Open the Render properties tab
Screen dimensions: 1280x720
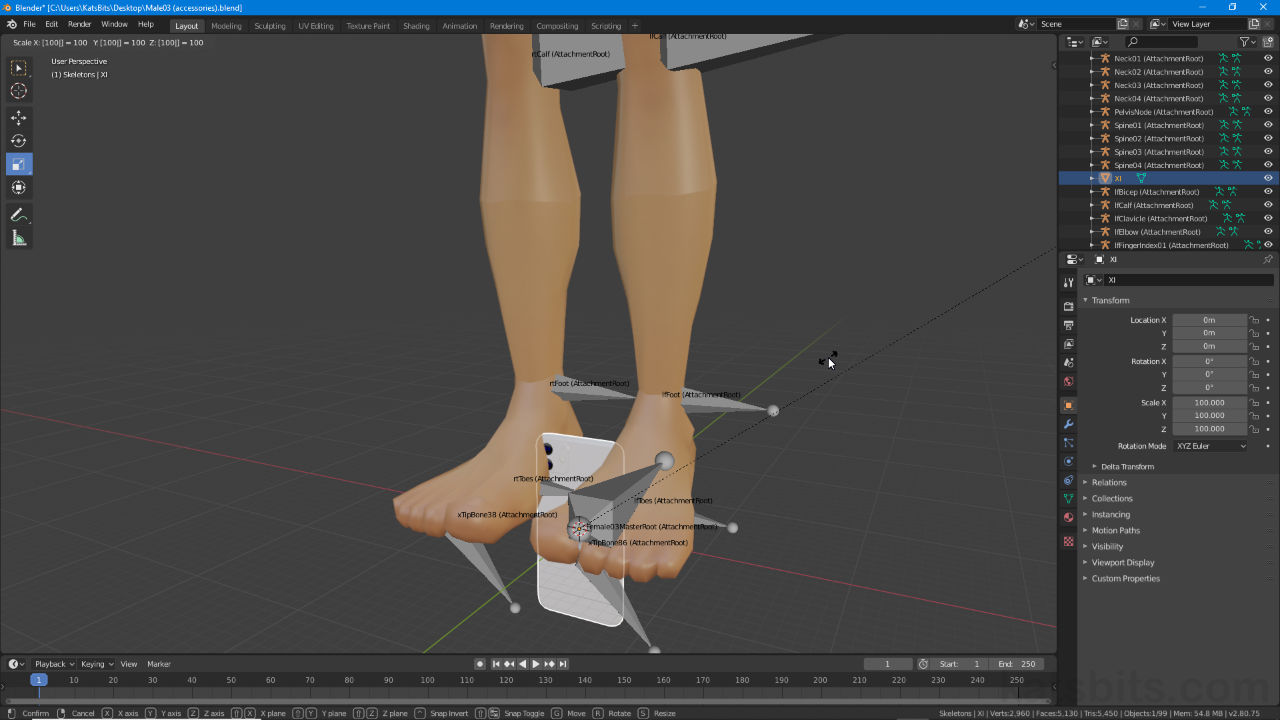pyautogui.click(x=1068, y=306)
